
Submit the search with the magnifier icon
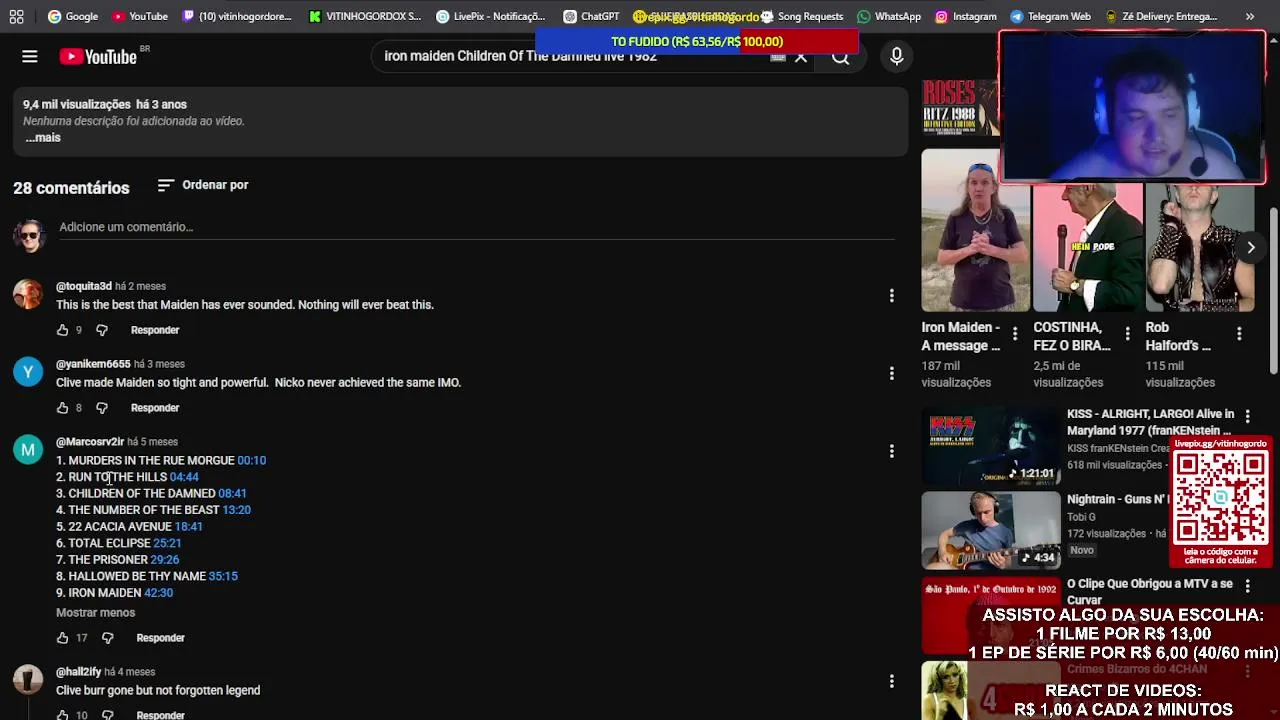841,57
